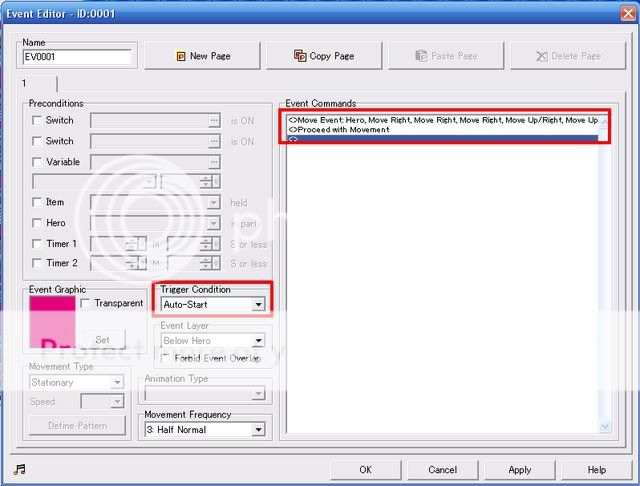
Task: Click the scroll up arrow in Event Commands
Action: 604,120
